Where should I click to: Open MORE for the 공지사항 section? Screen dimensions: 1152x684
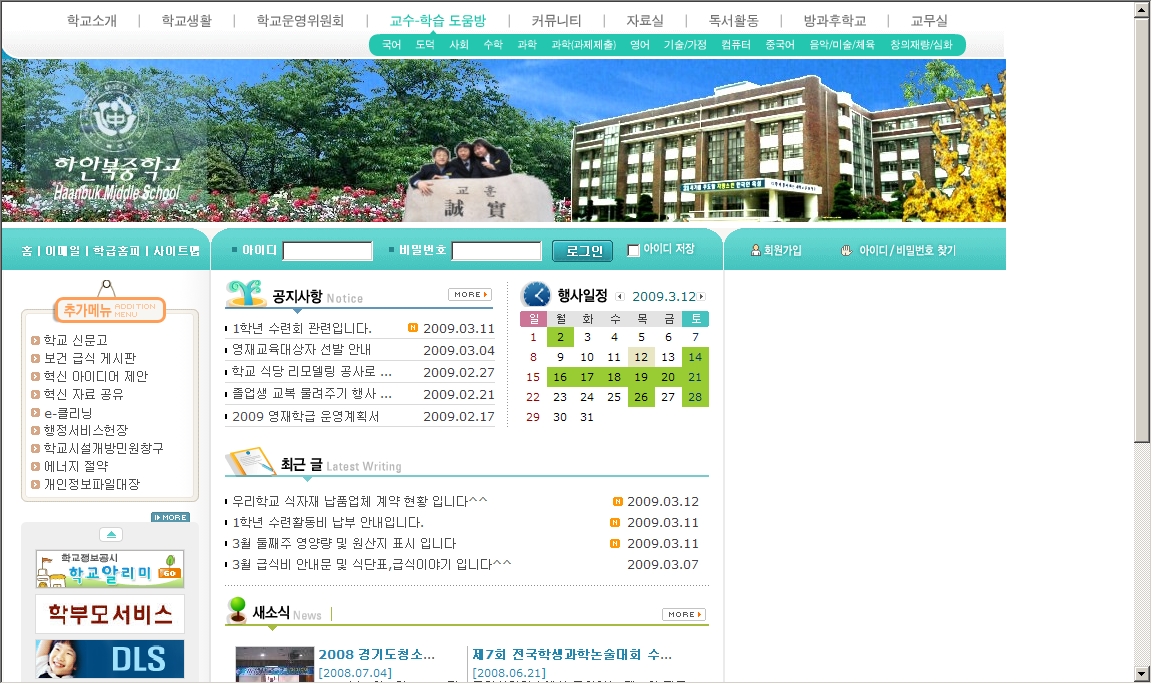[470, 295]
